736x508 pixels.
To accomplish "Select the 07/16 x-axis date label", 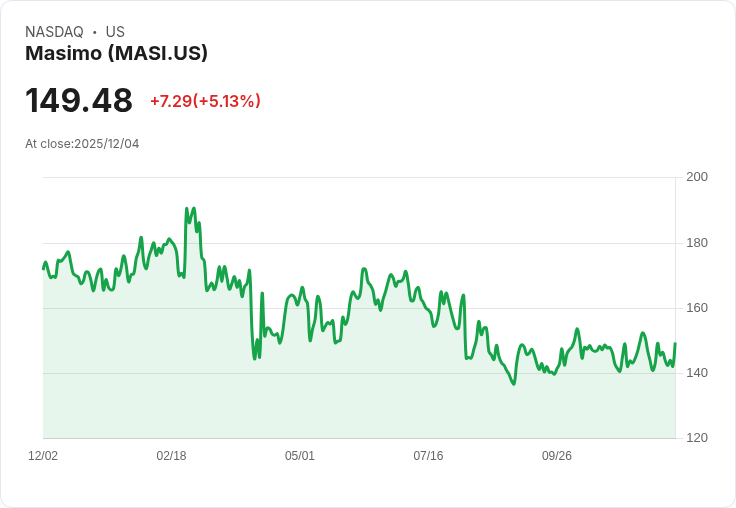I will 428,456.
